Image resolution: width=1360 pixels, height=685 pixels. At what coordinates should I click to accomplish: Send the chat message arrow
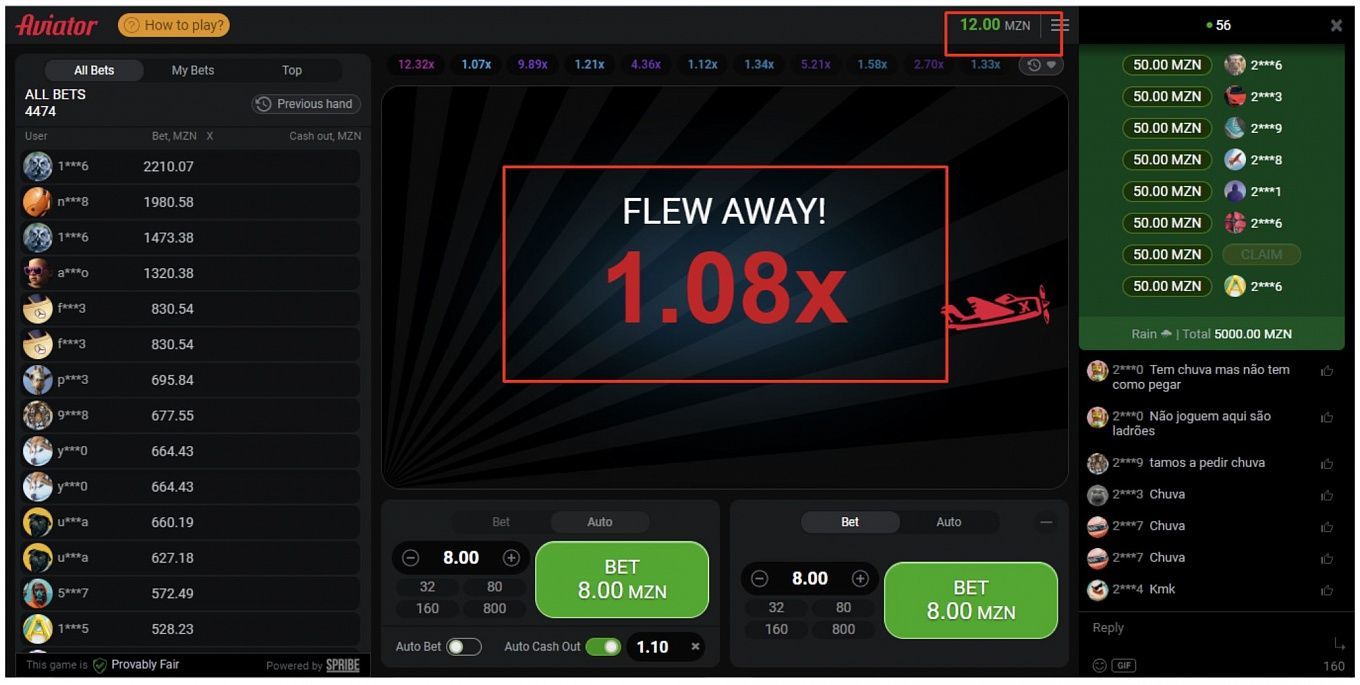tap(1340, 643)
